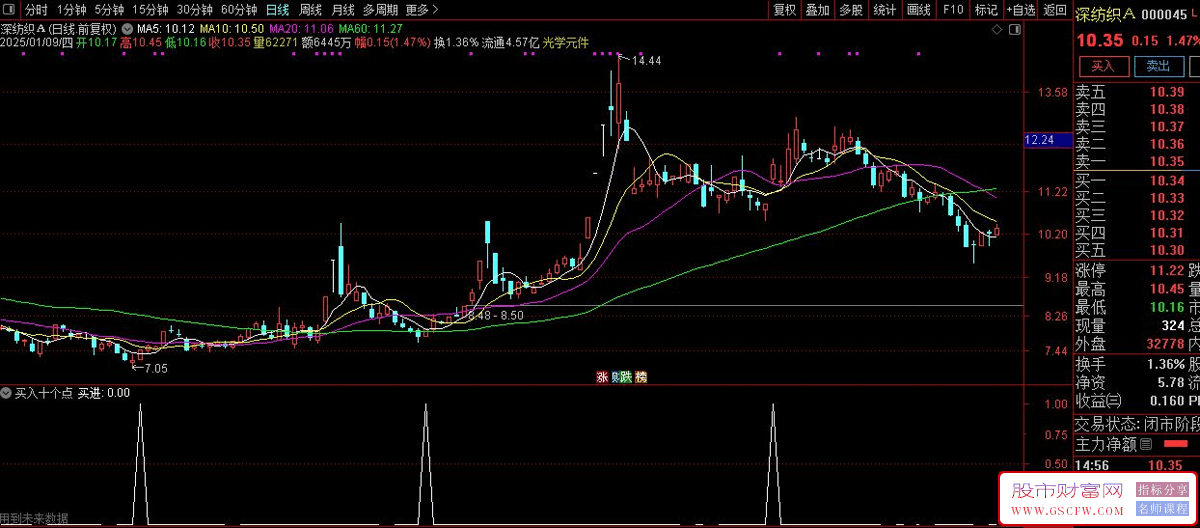Click the 榜 marker icon under the chart
1200x528 pixels.
click(641, 377)
